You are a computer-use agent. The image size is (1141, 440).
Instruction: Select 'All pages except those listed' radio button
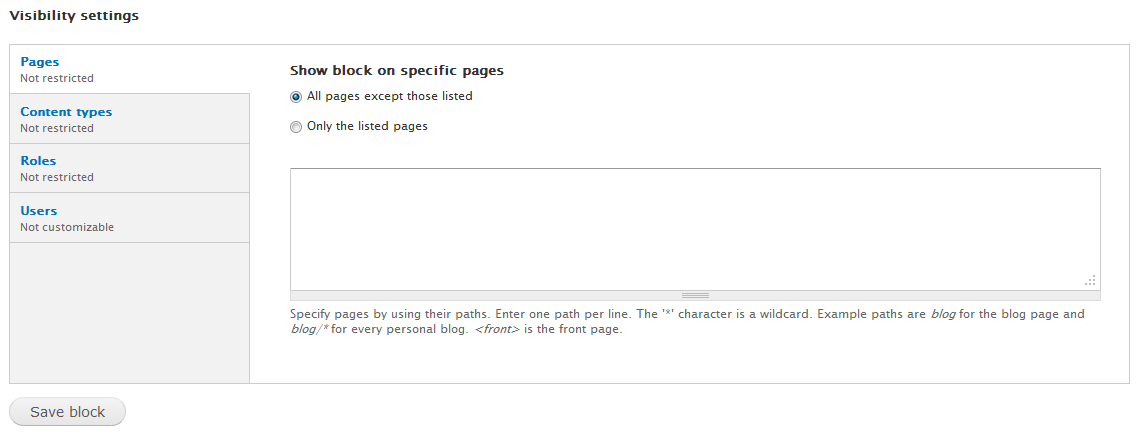point(295,97)
